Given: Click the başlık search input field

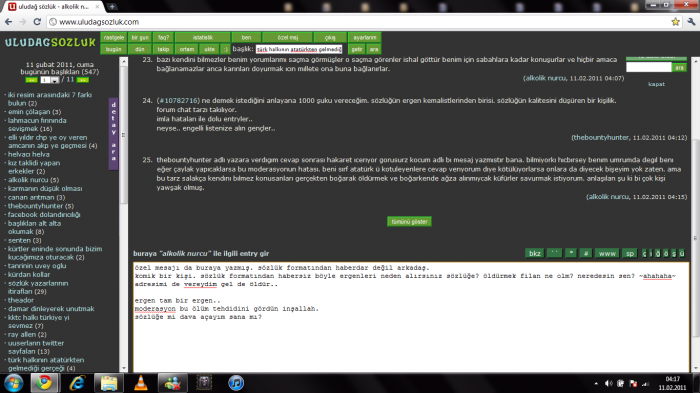Looking at the screenshot, I should (299, 49).
